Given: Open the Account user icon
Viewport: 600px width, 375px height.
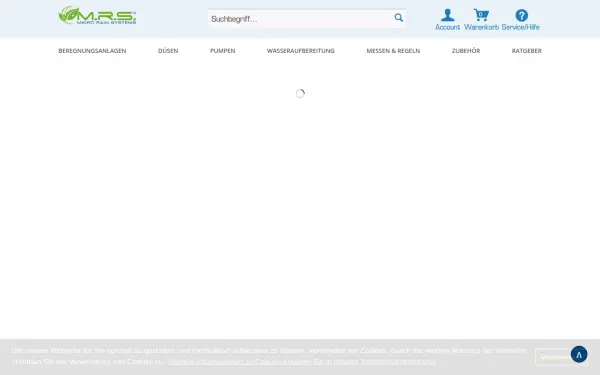Looking at the screenshot, I should pyautogui.click(x=447, y=15).
